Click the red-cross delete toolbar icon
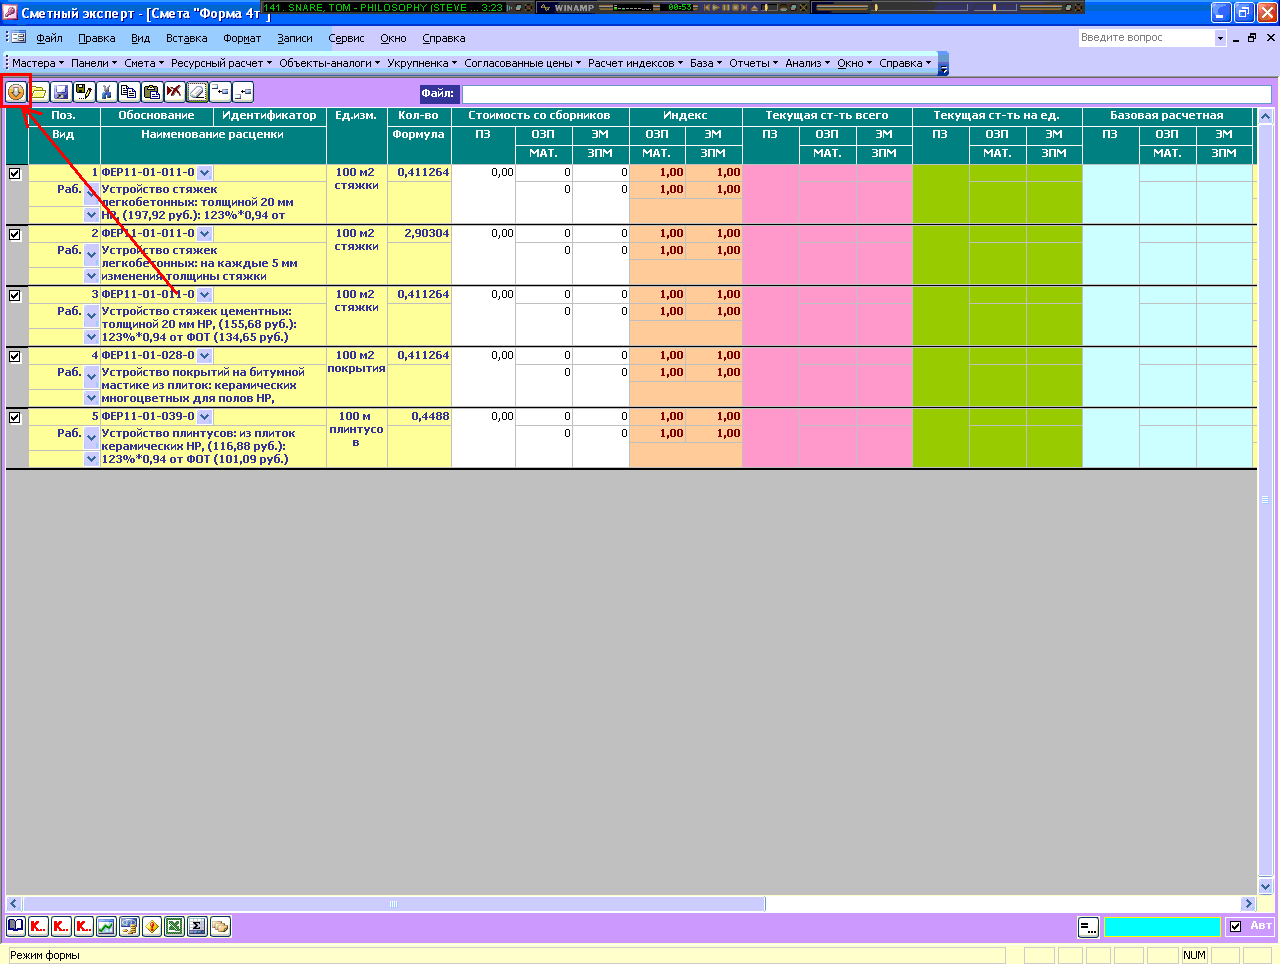The image size is (1280, 964). [x=174, y=92]
